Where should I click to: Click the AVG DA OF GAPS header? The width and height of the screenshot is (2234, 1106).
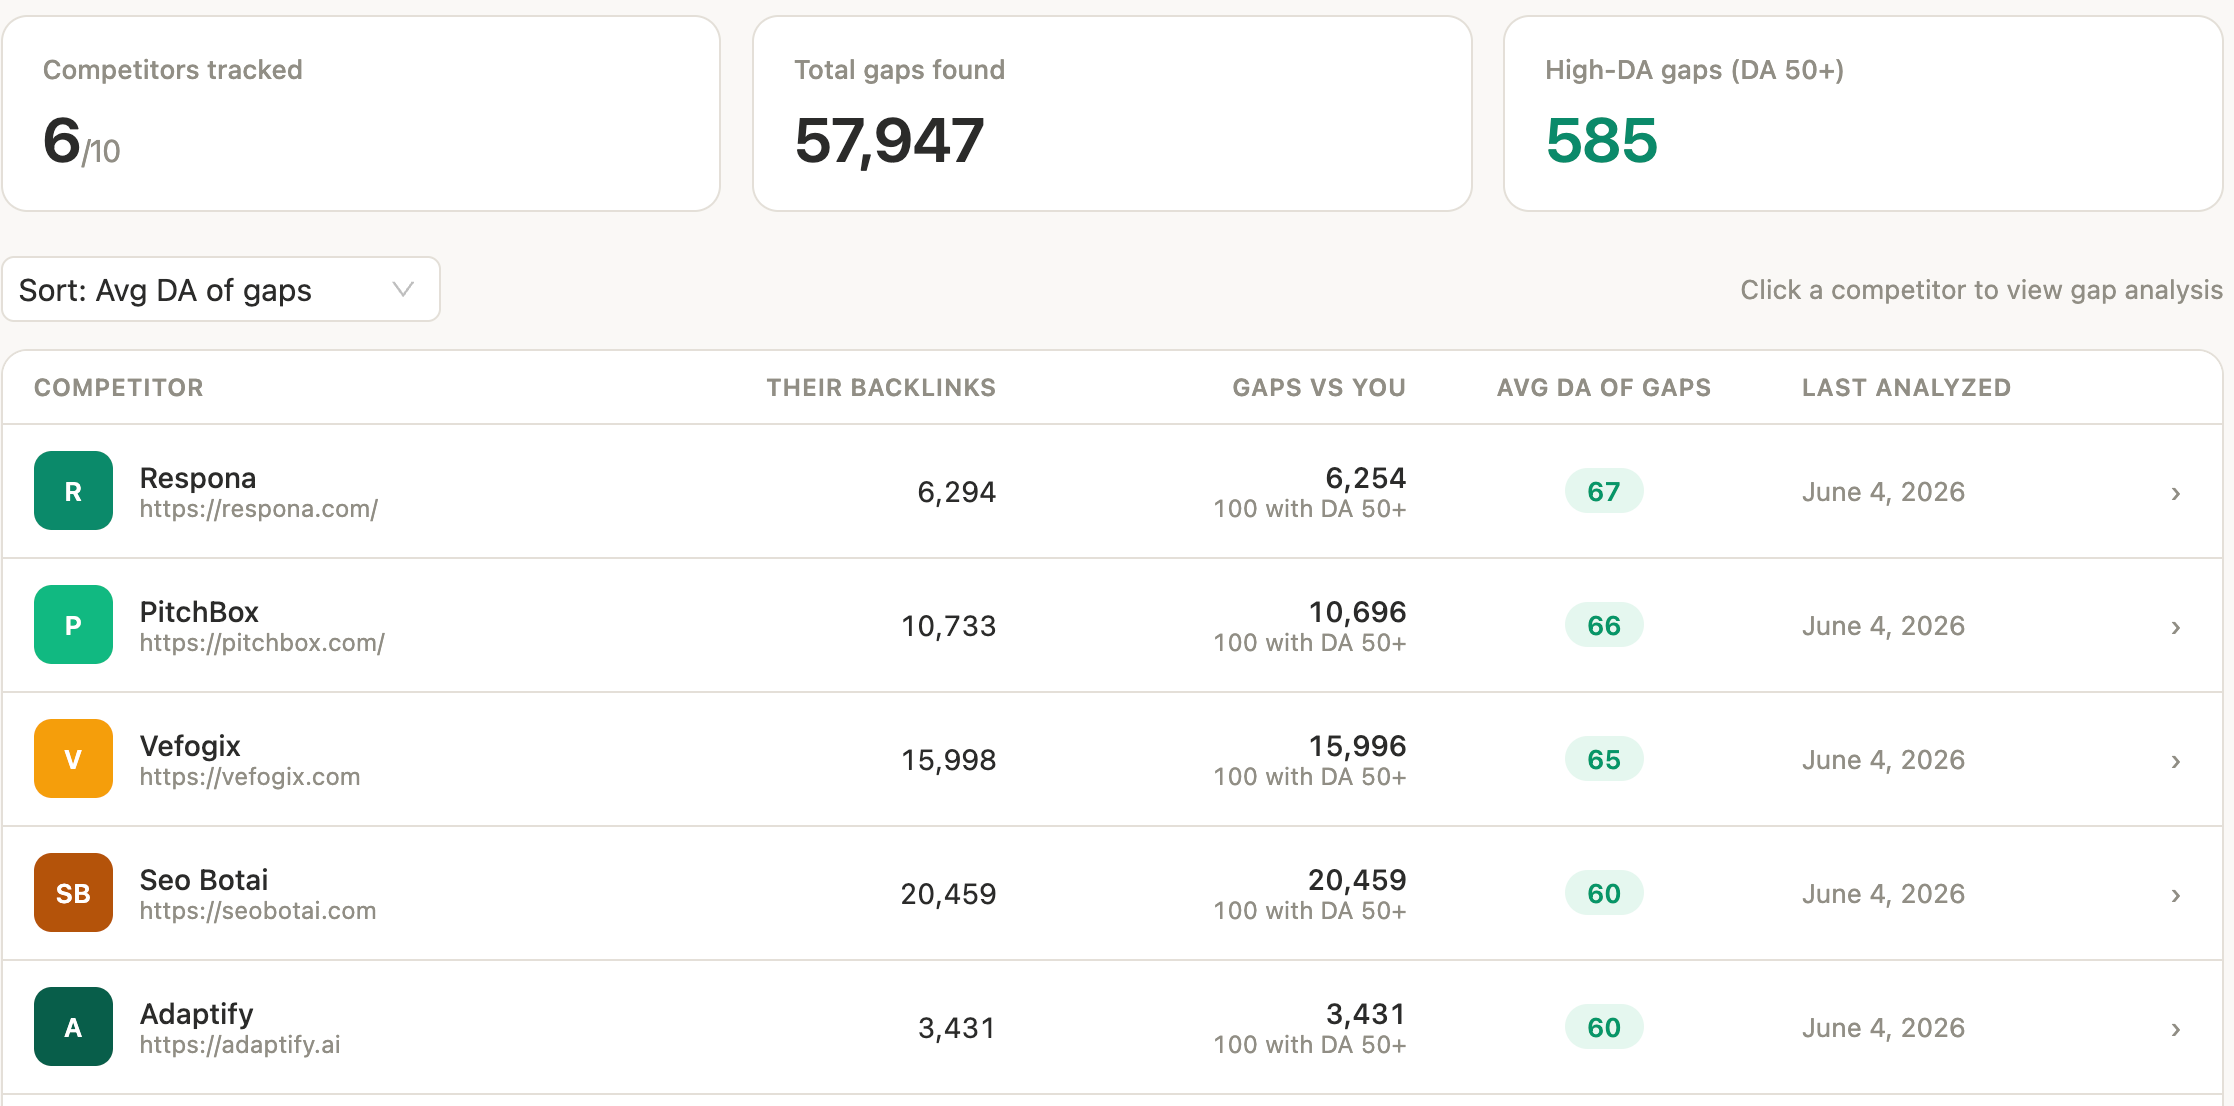1604,388
